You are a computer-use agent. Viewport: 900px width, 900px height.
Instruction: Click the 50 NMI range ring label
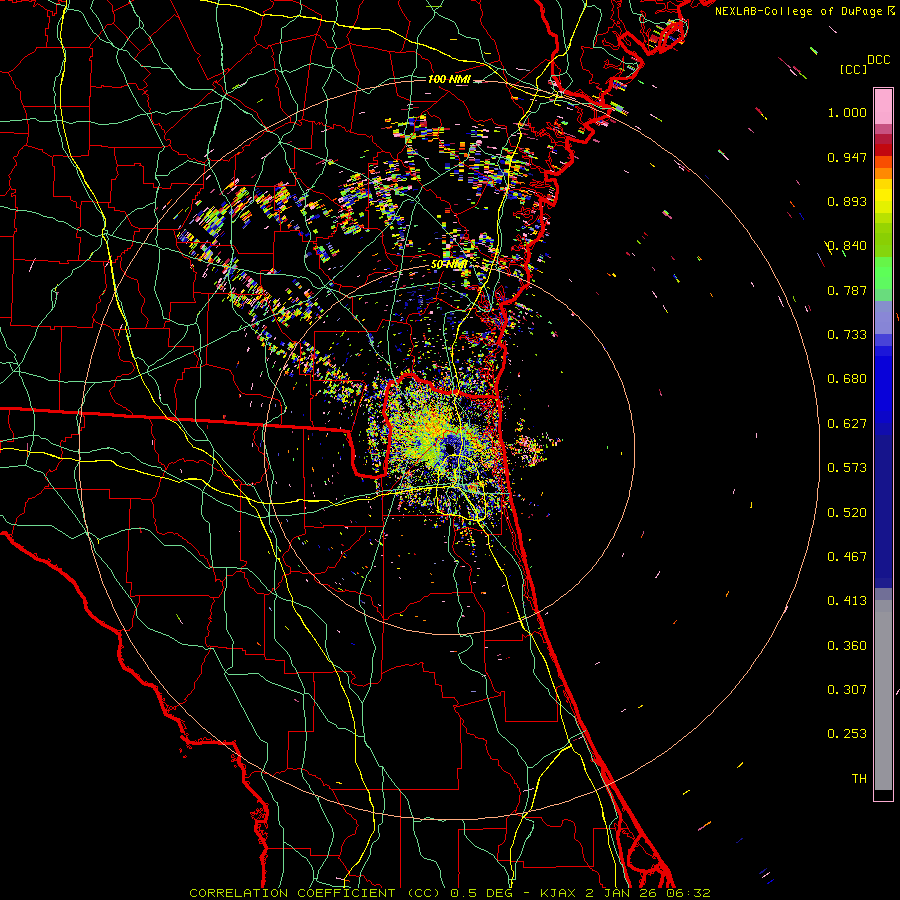[449, 264]
